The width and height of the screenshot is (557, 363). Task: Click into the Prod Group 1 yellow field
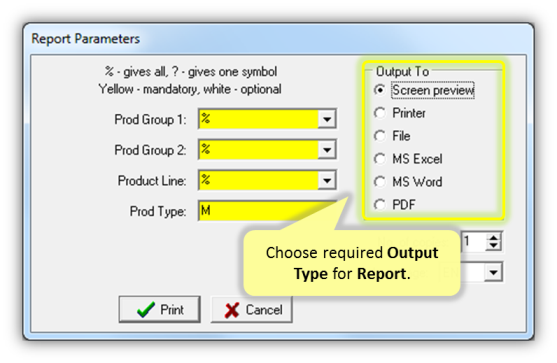click(x=259, y=119)
